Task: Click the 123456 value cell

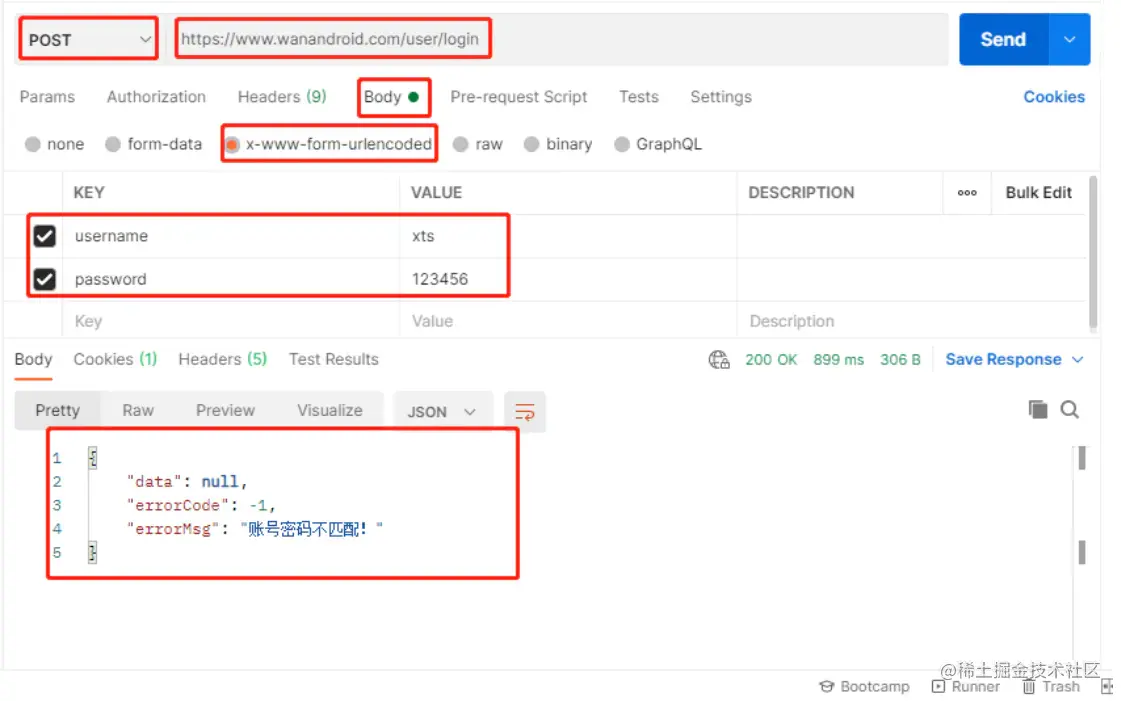Action: tap(568, 279)
